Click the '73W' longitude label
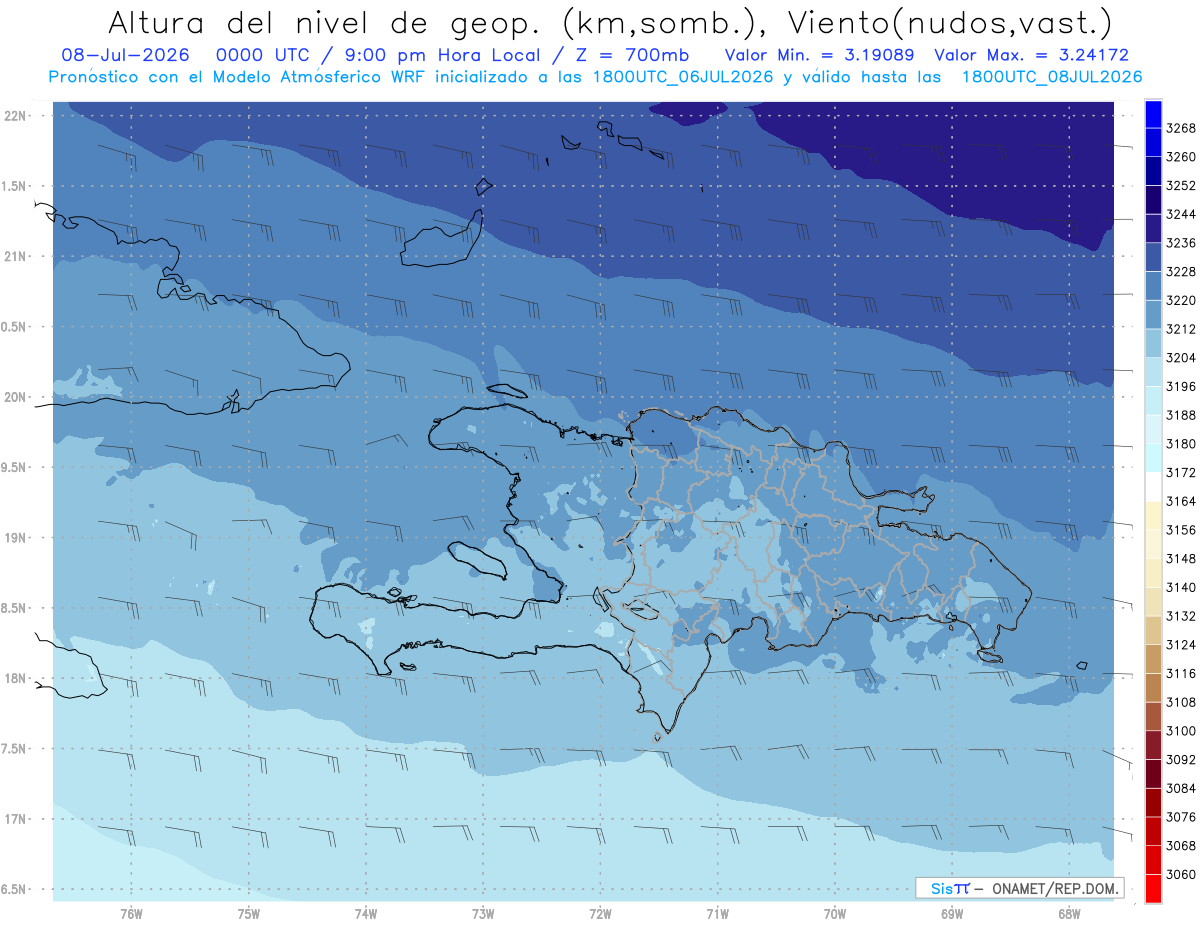The image size is (1200, 927). coord(483,913)
